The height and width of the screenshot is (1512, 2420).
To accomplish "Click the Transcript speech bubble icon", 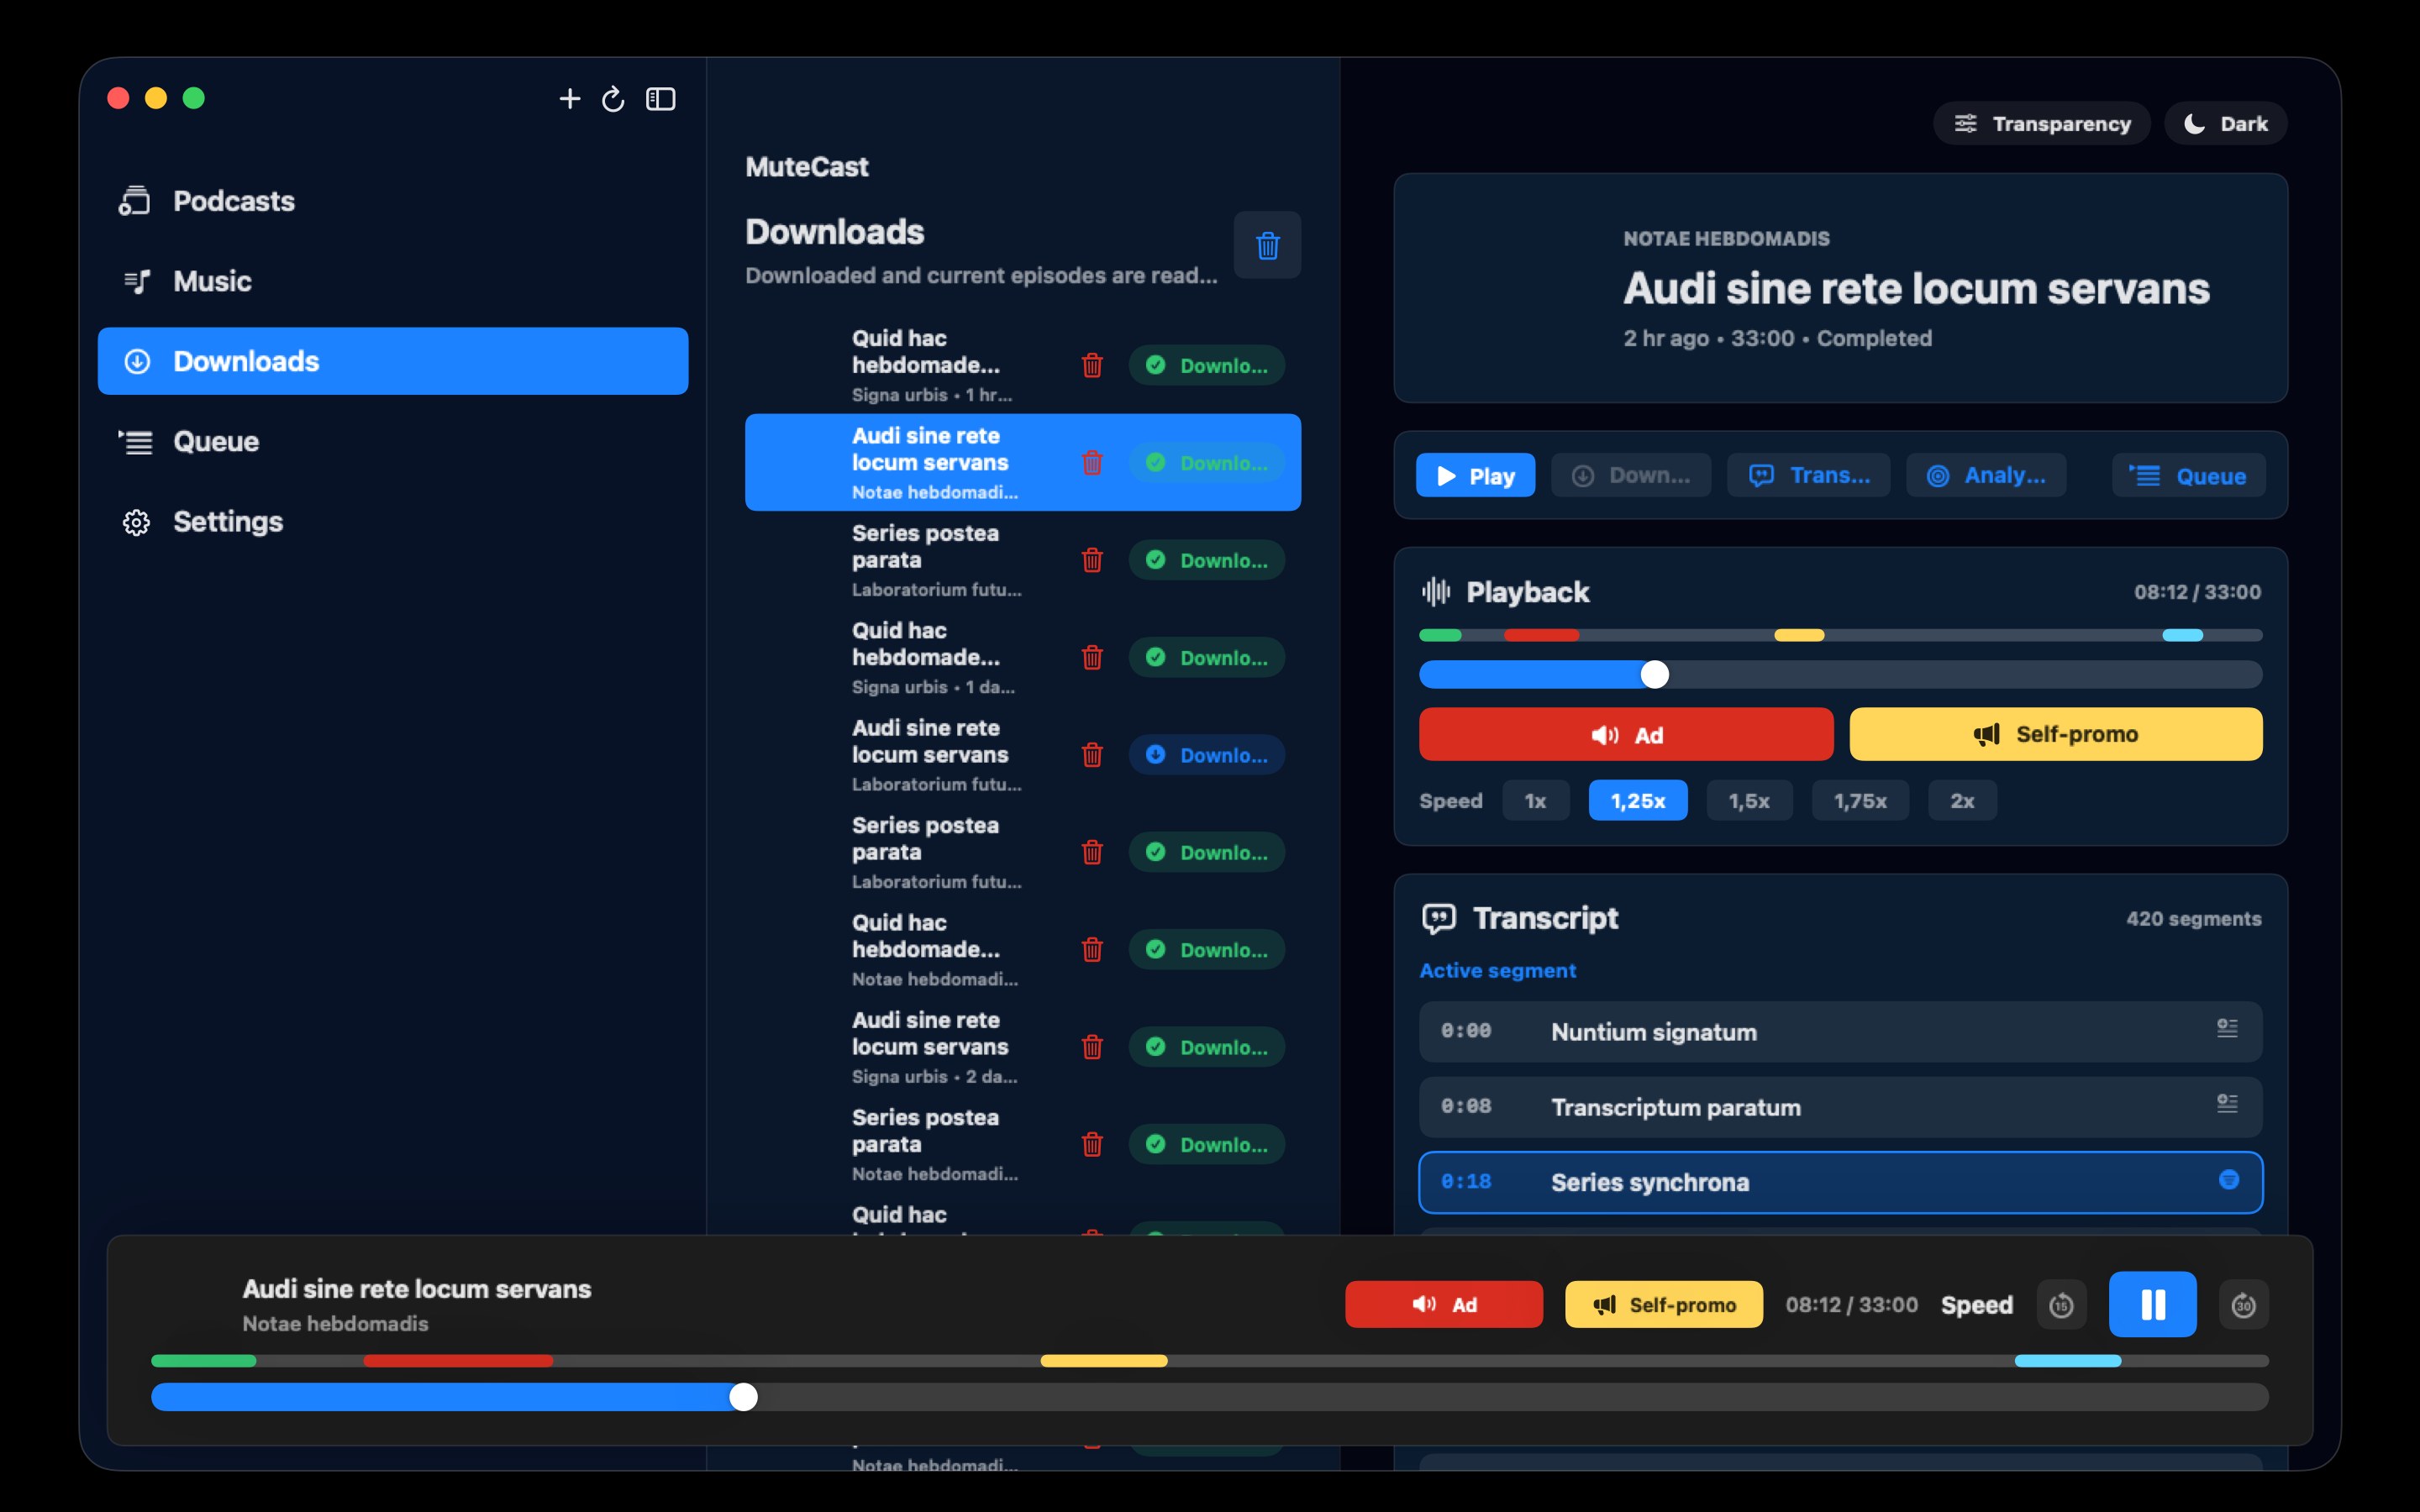I will 1439,918.
